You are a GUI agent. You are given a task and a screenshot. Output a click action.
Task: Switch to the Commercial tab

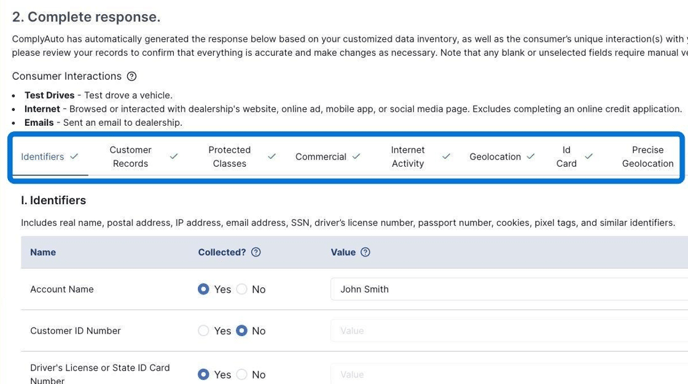click(x=321, y=157)
